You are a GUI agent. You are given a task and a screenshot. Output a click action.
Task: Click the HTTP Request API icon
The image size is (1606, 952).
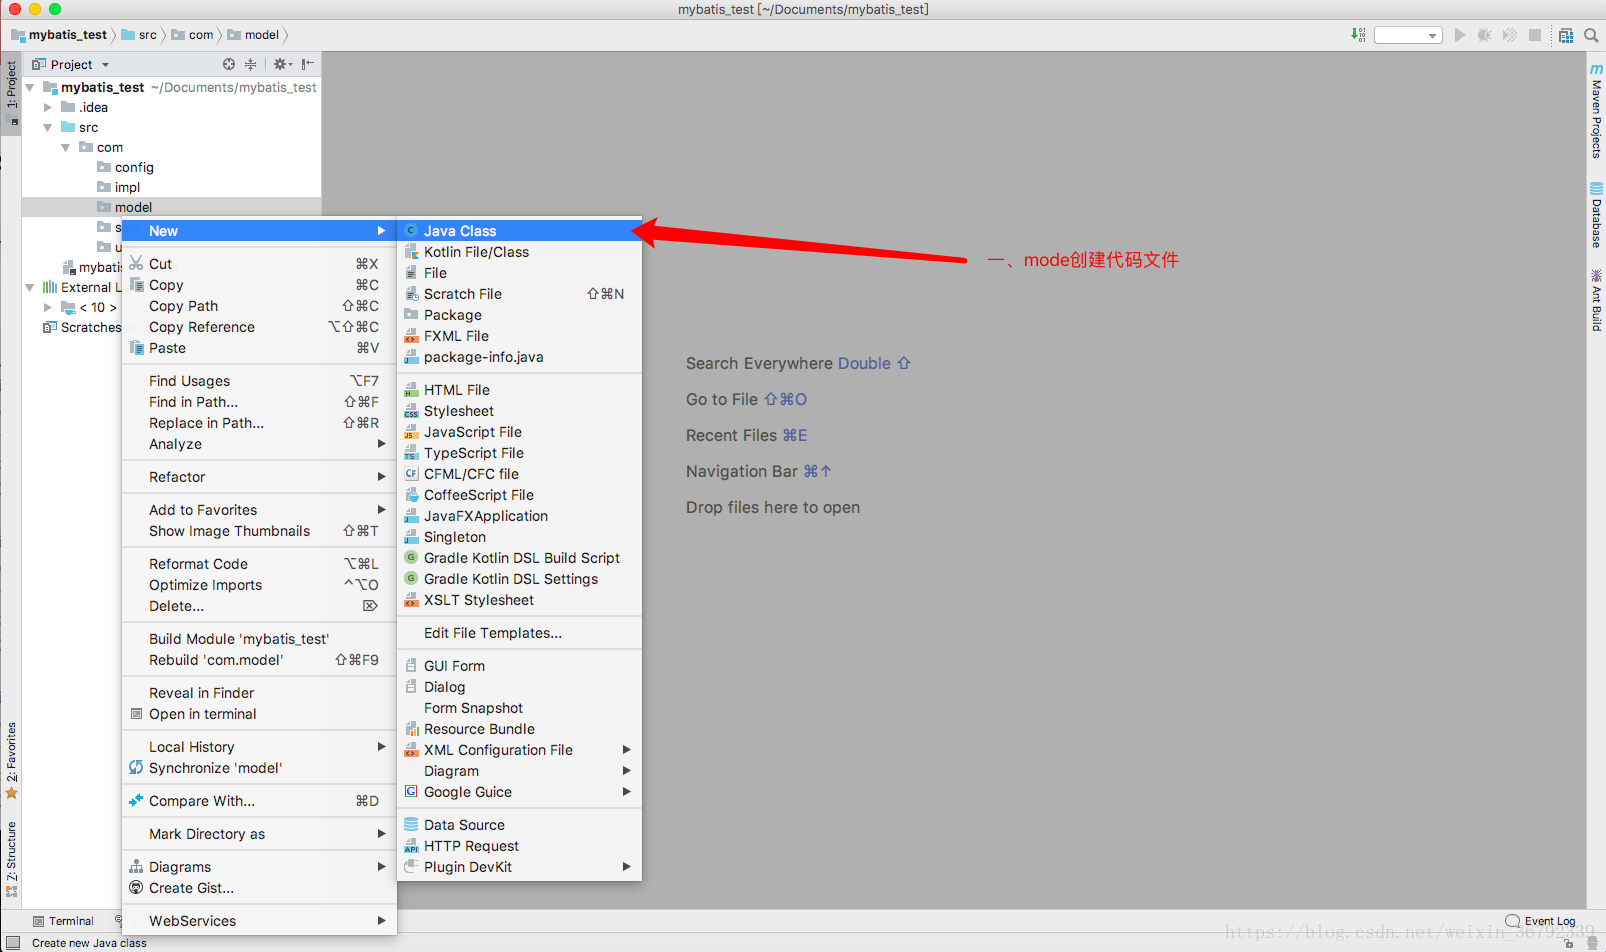tap(411, 846)
